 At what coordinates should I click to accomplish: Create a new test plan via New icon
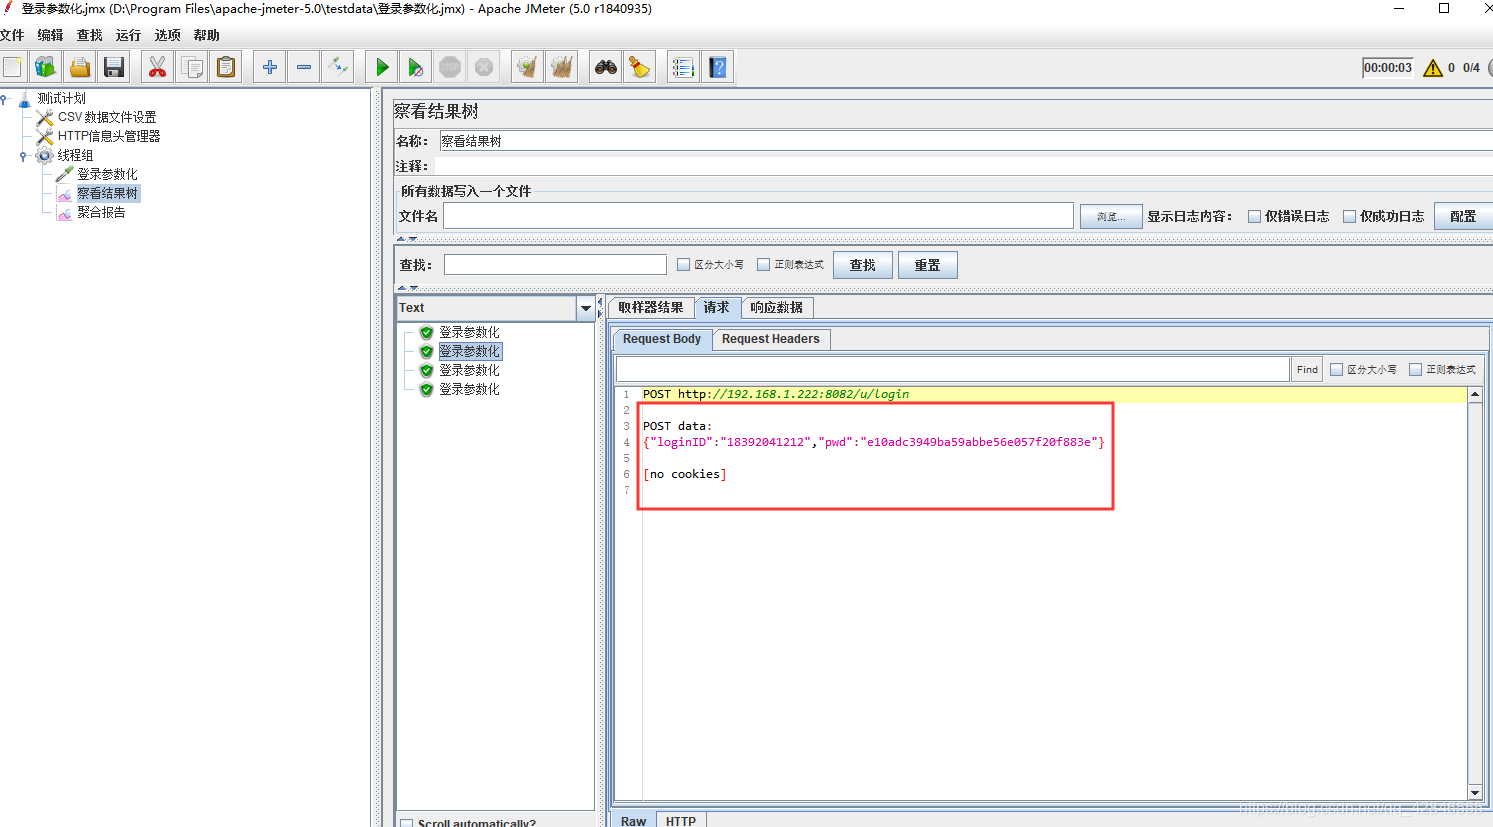(x=12, y=67)
